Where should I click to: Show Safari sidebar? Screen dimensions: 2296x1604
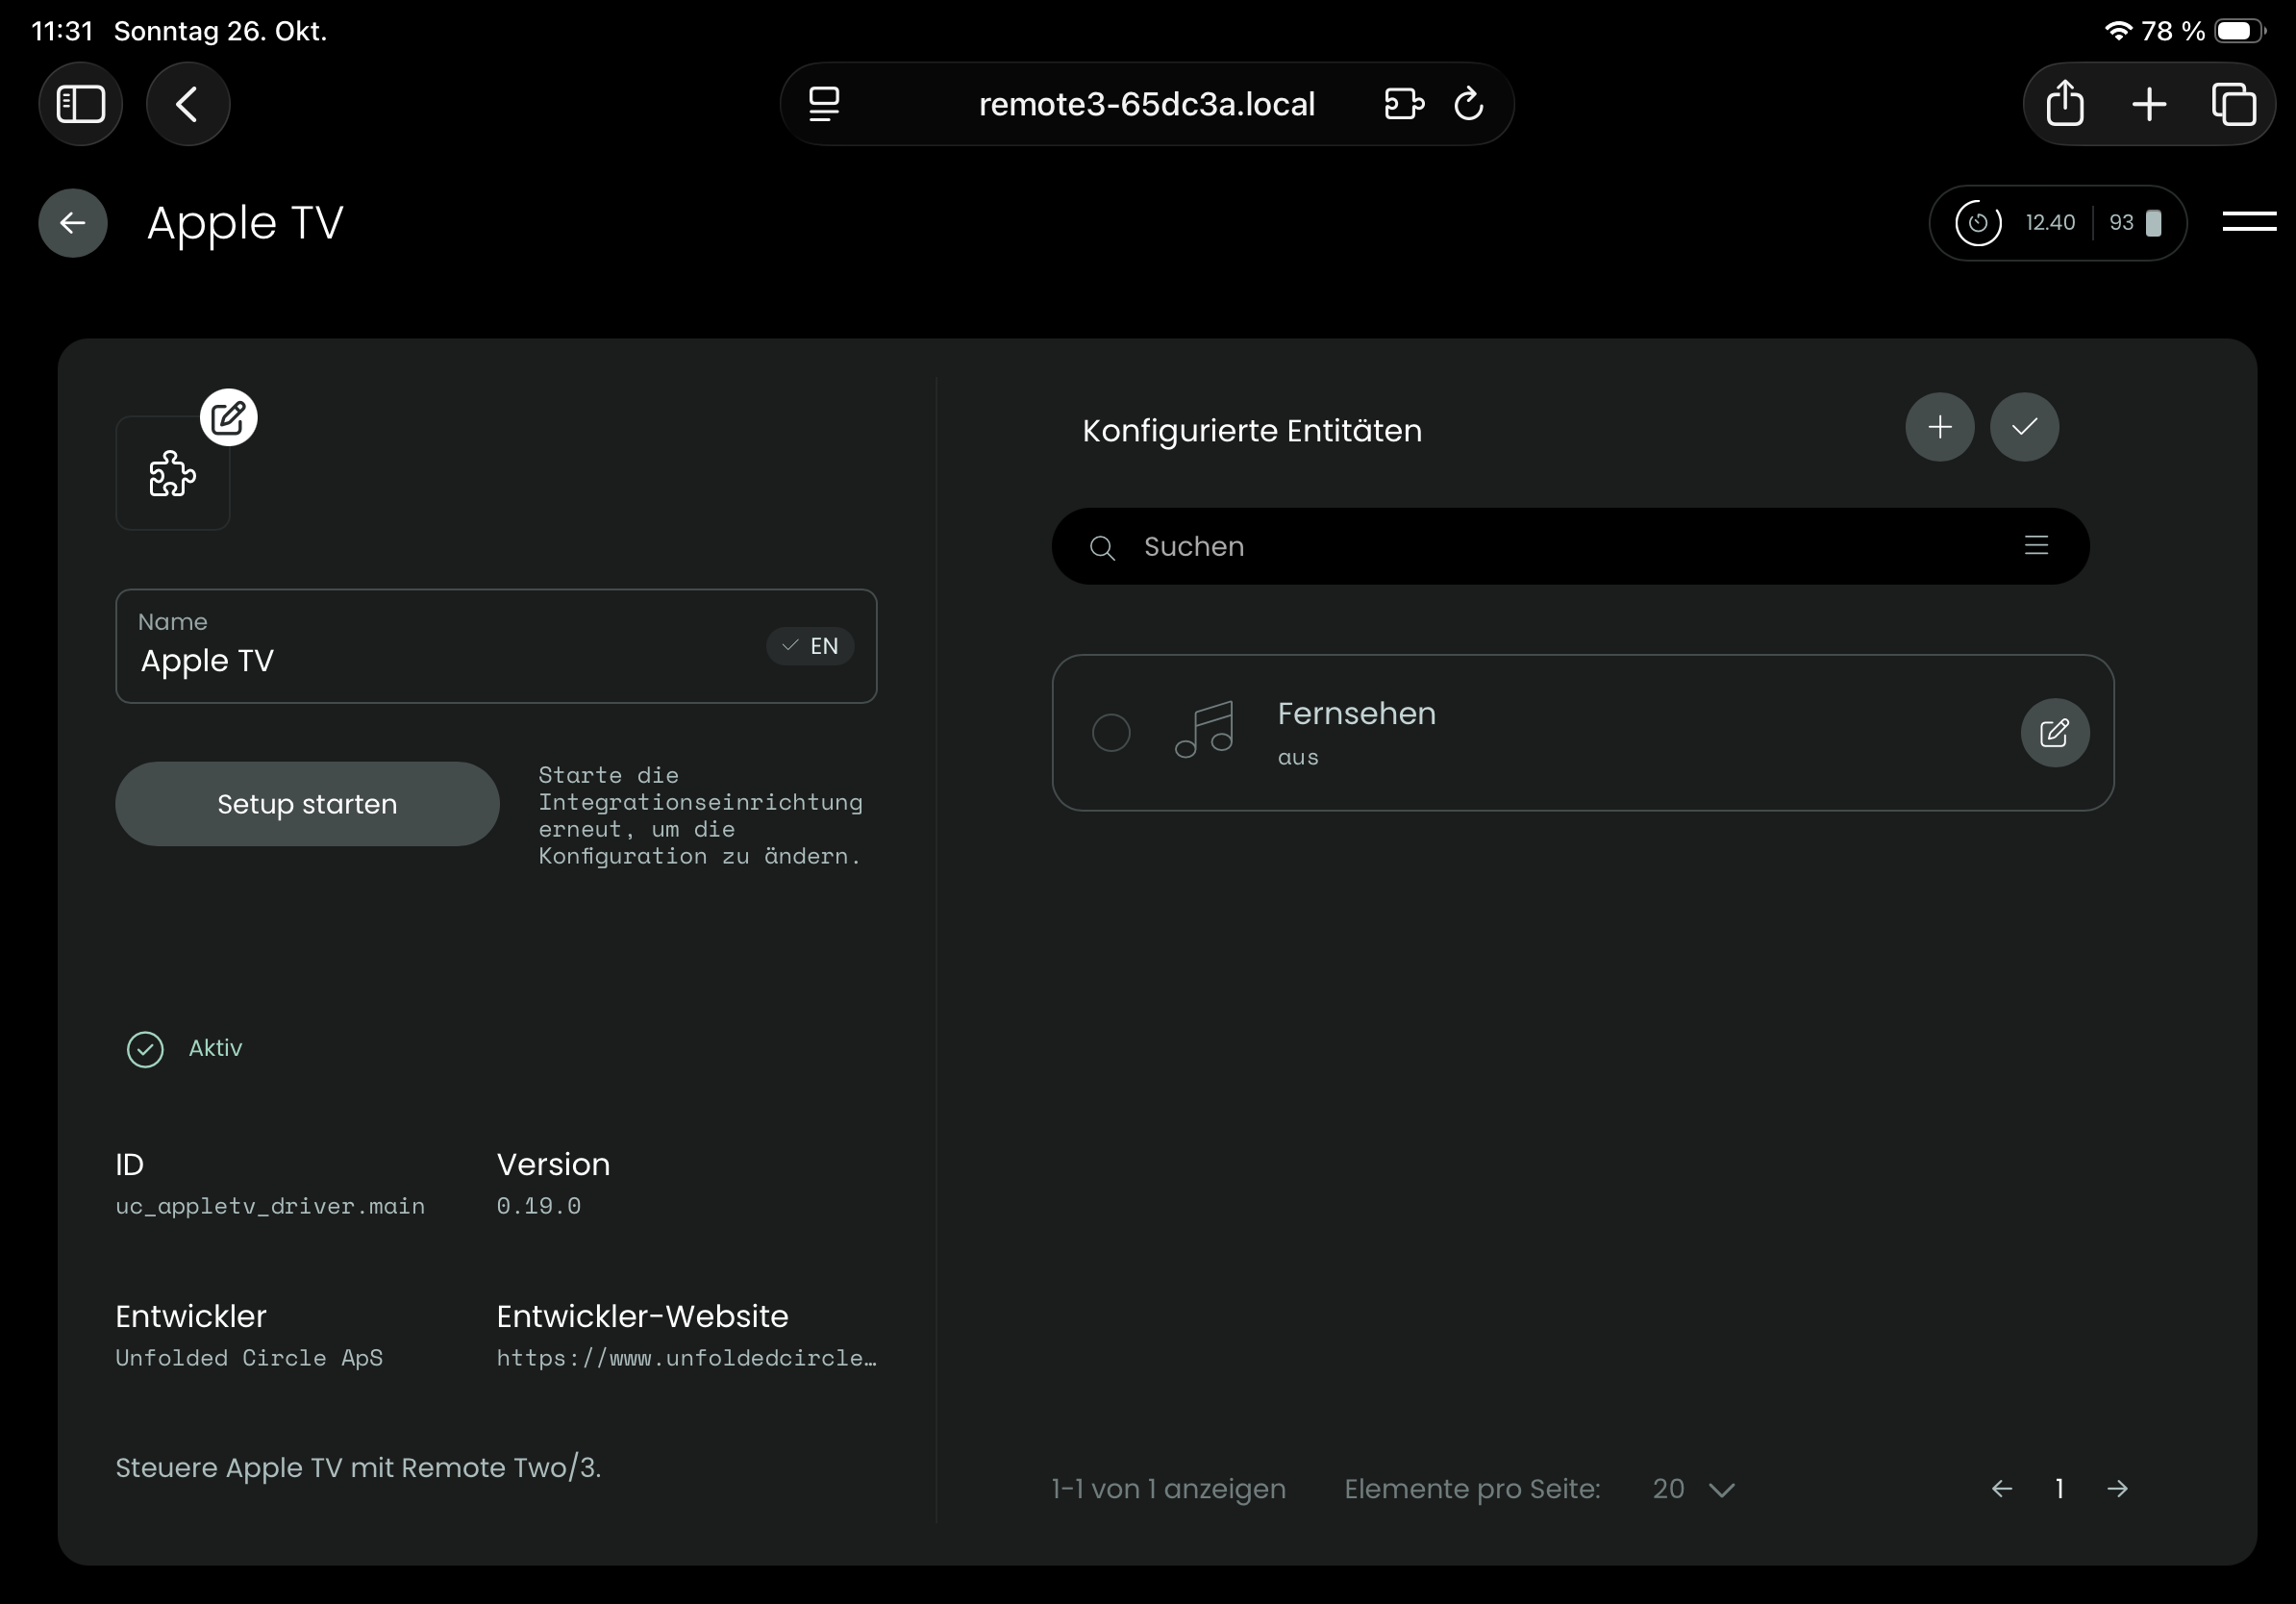tap(81, 104)
